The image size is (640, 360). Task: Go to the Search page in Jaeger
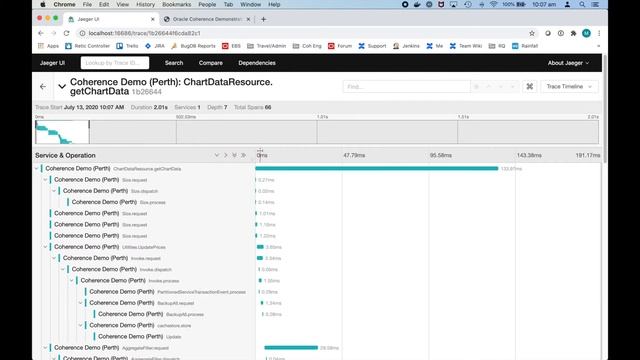174,63
